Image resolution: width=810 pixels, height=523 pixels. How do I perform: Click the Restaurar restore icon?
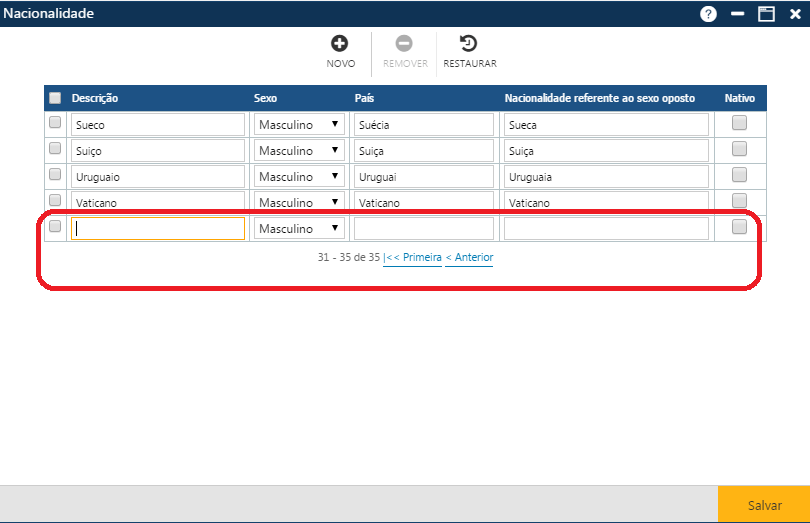click(468, 43)
